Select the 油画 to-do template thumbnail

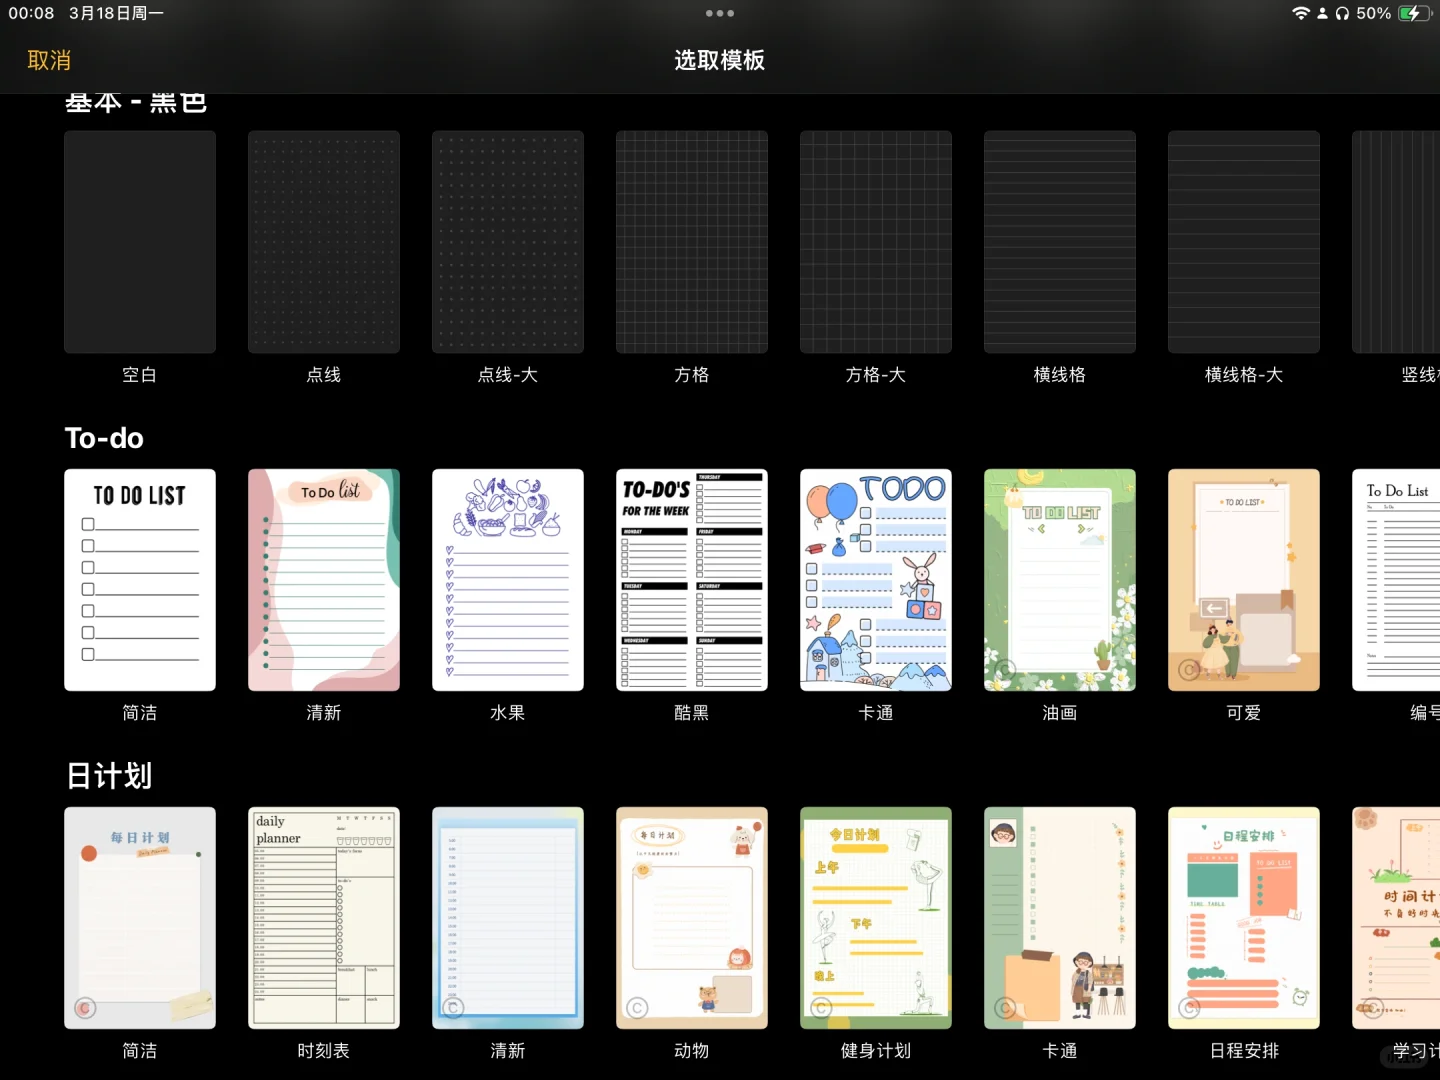pos(1060,580)
